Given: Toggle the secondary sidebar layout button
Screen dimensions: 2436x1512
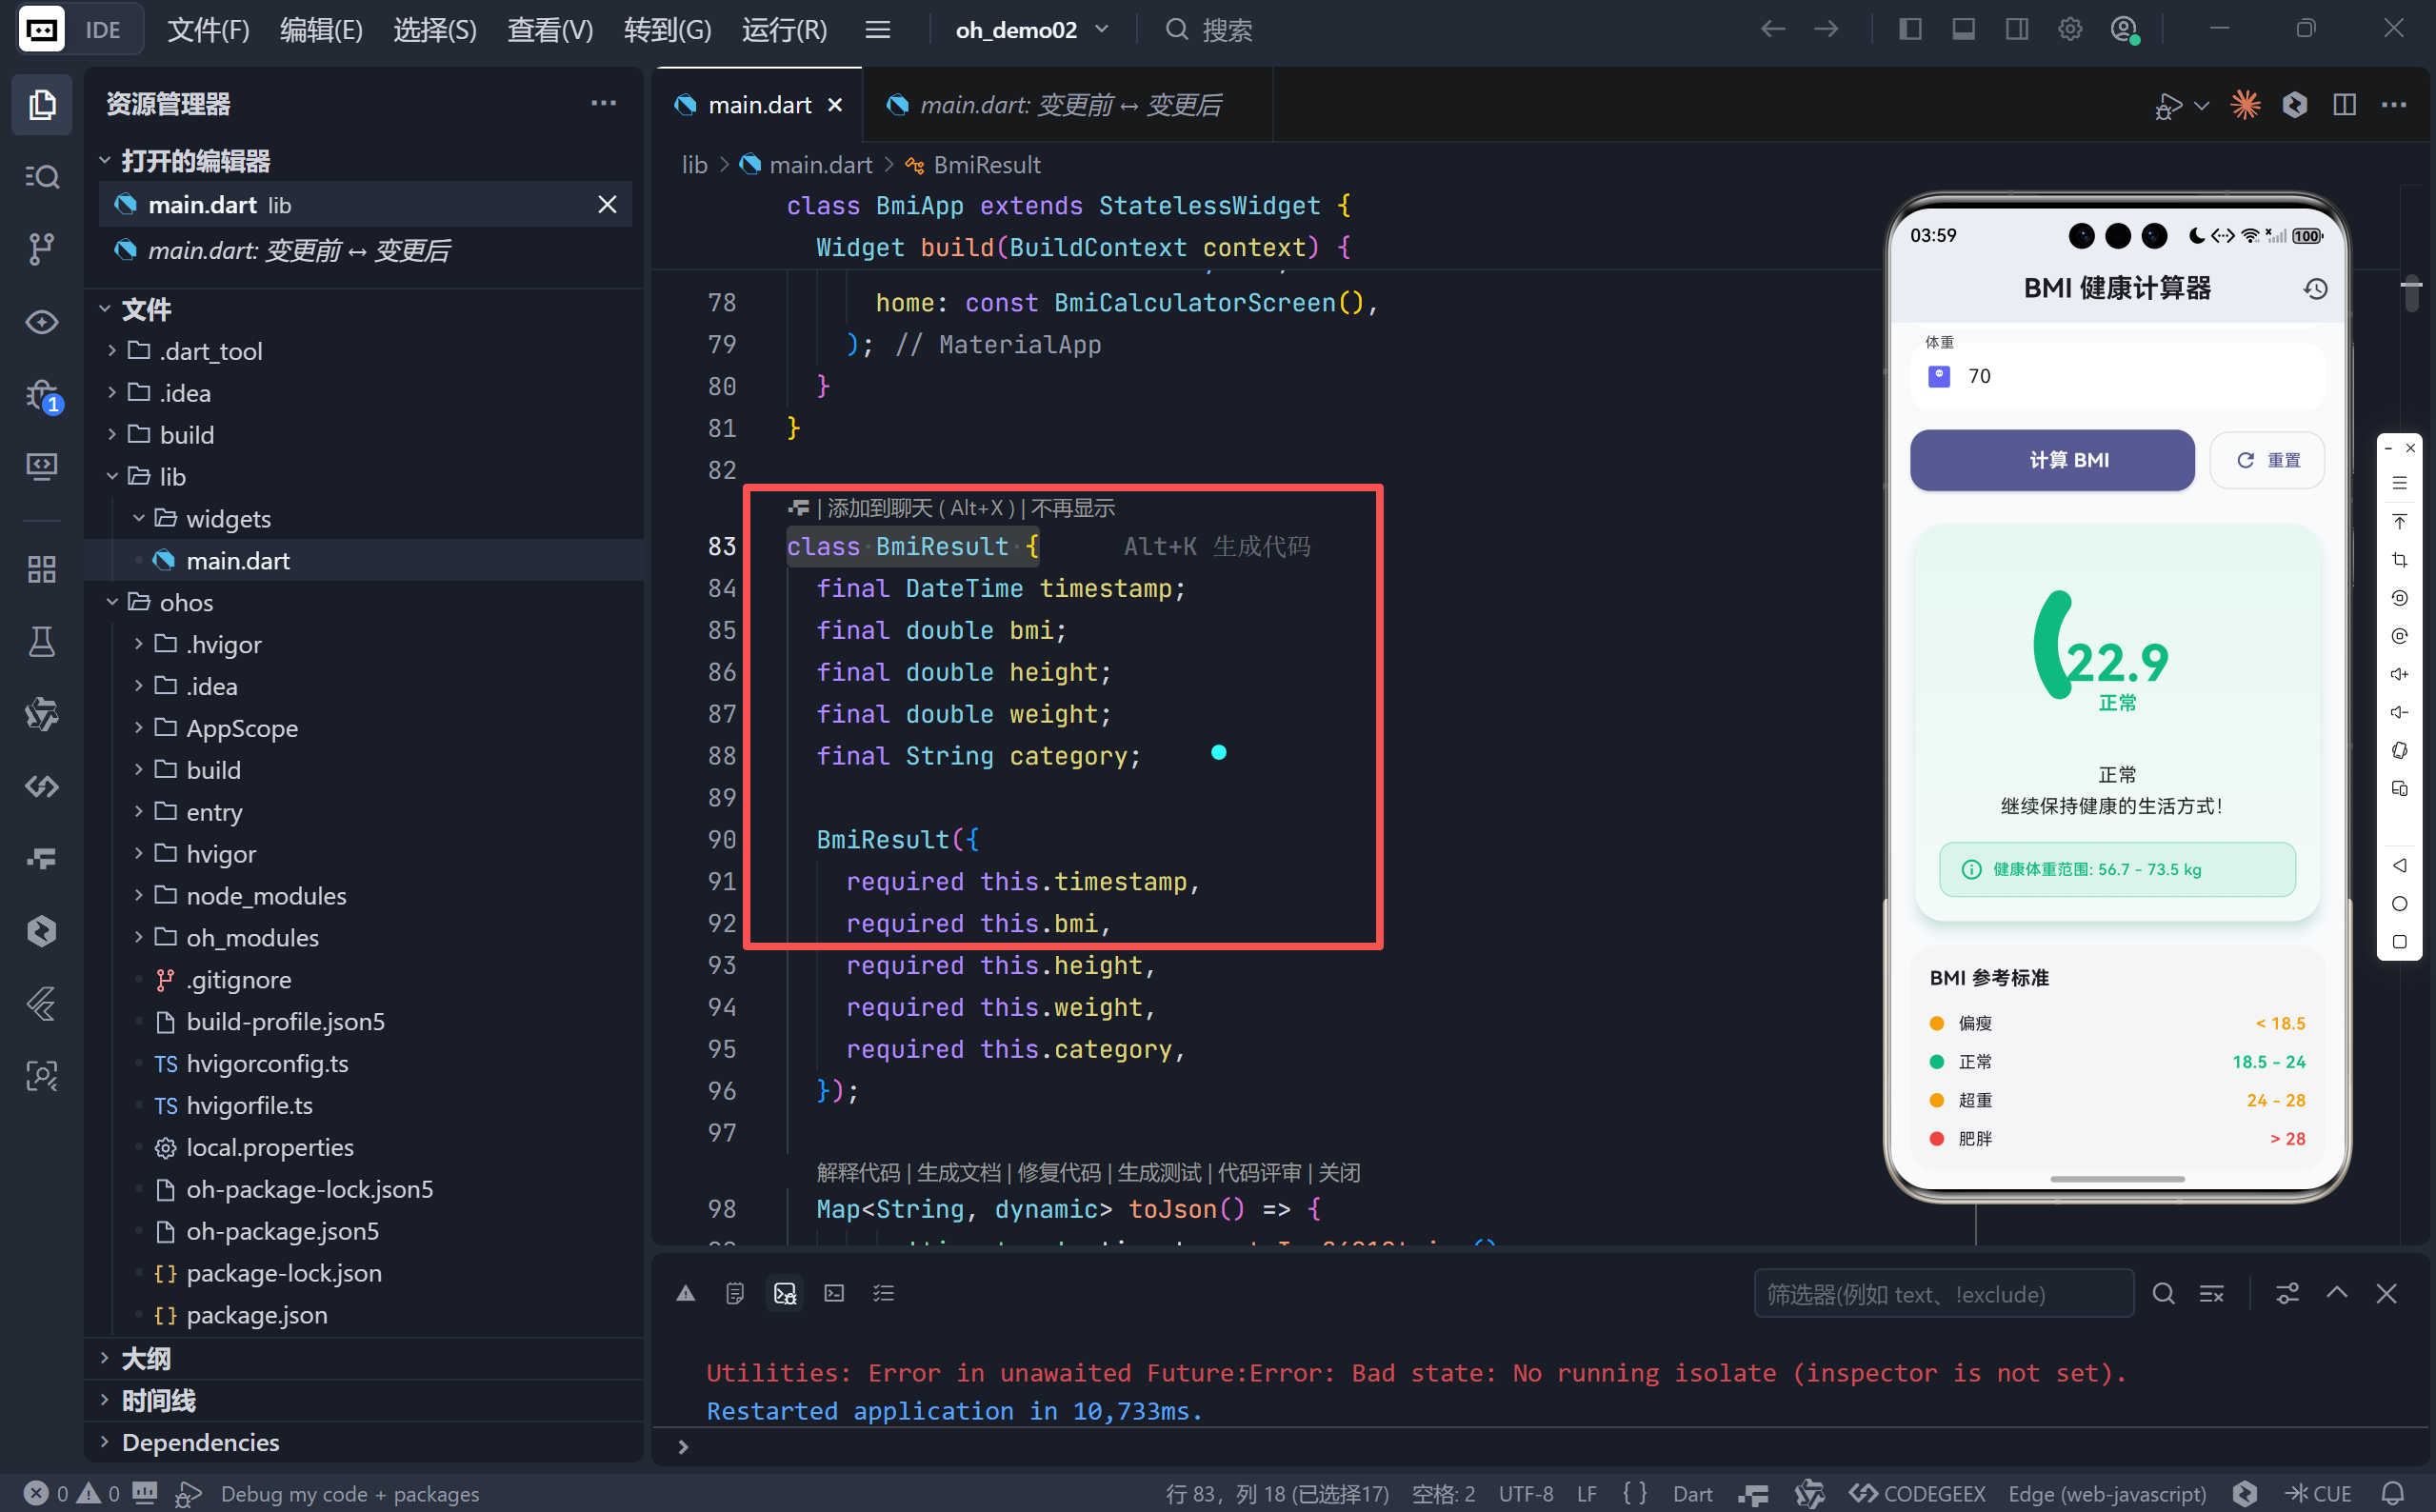Looking at the screenshot, I should [2016, 29].
